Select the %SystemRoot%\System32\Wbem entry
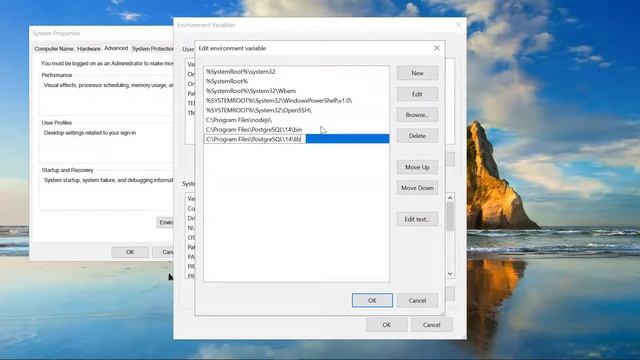This screenshot has height=360, width=640. click(296, 91)
